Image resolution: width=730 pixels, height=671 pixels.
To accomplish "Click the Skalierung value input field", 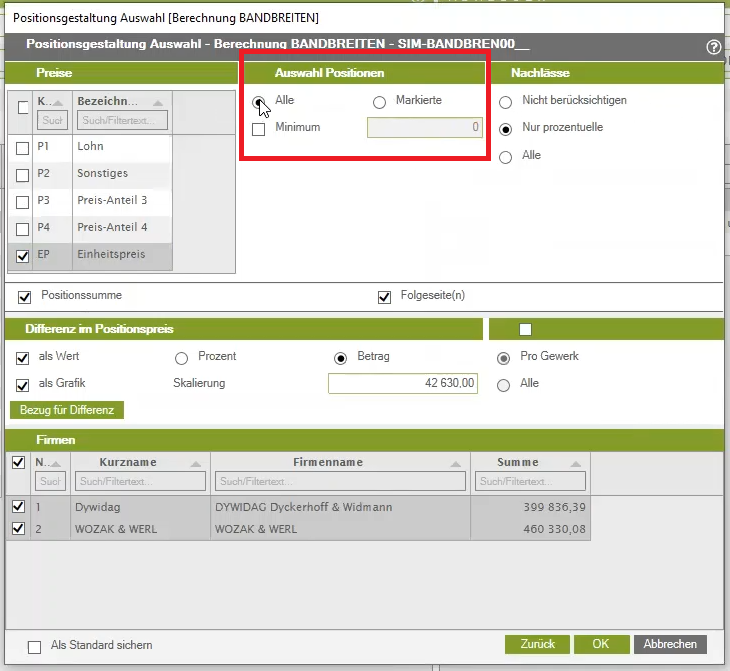I will 405,384.
